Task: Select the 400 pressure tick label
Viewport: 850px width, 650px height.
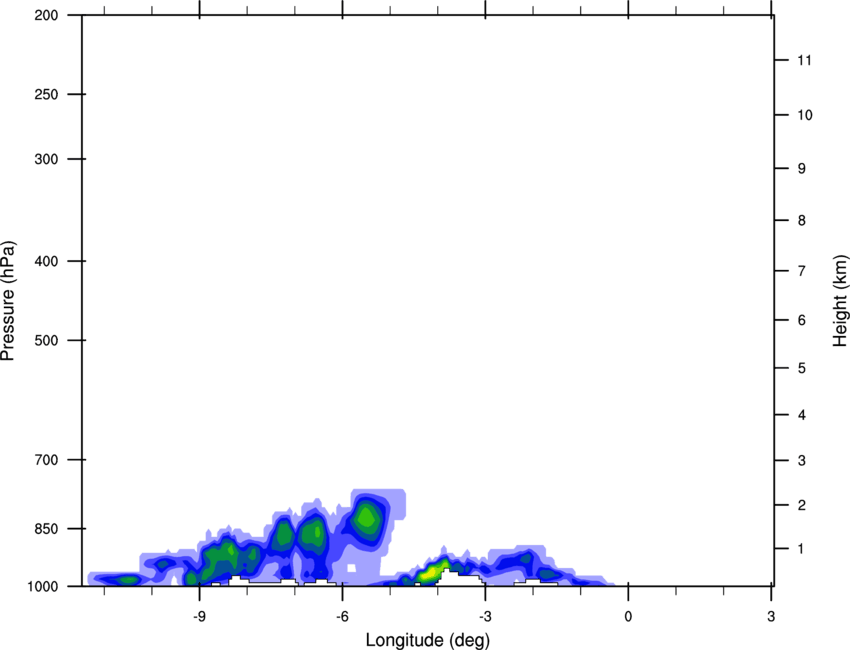Action: pyautogui.click(x=46, y=261)
